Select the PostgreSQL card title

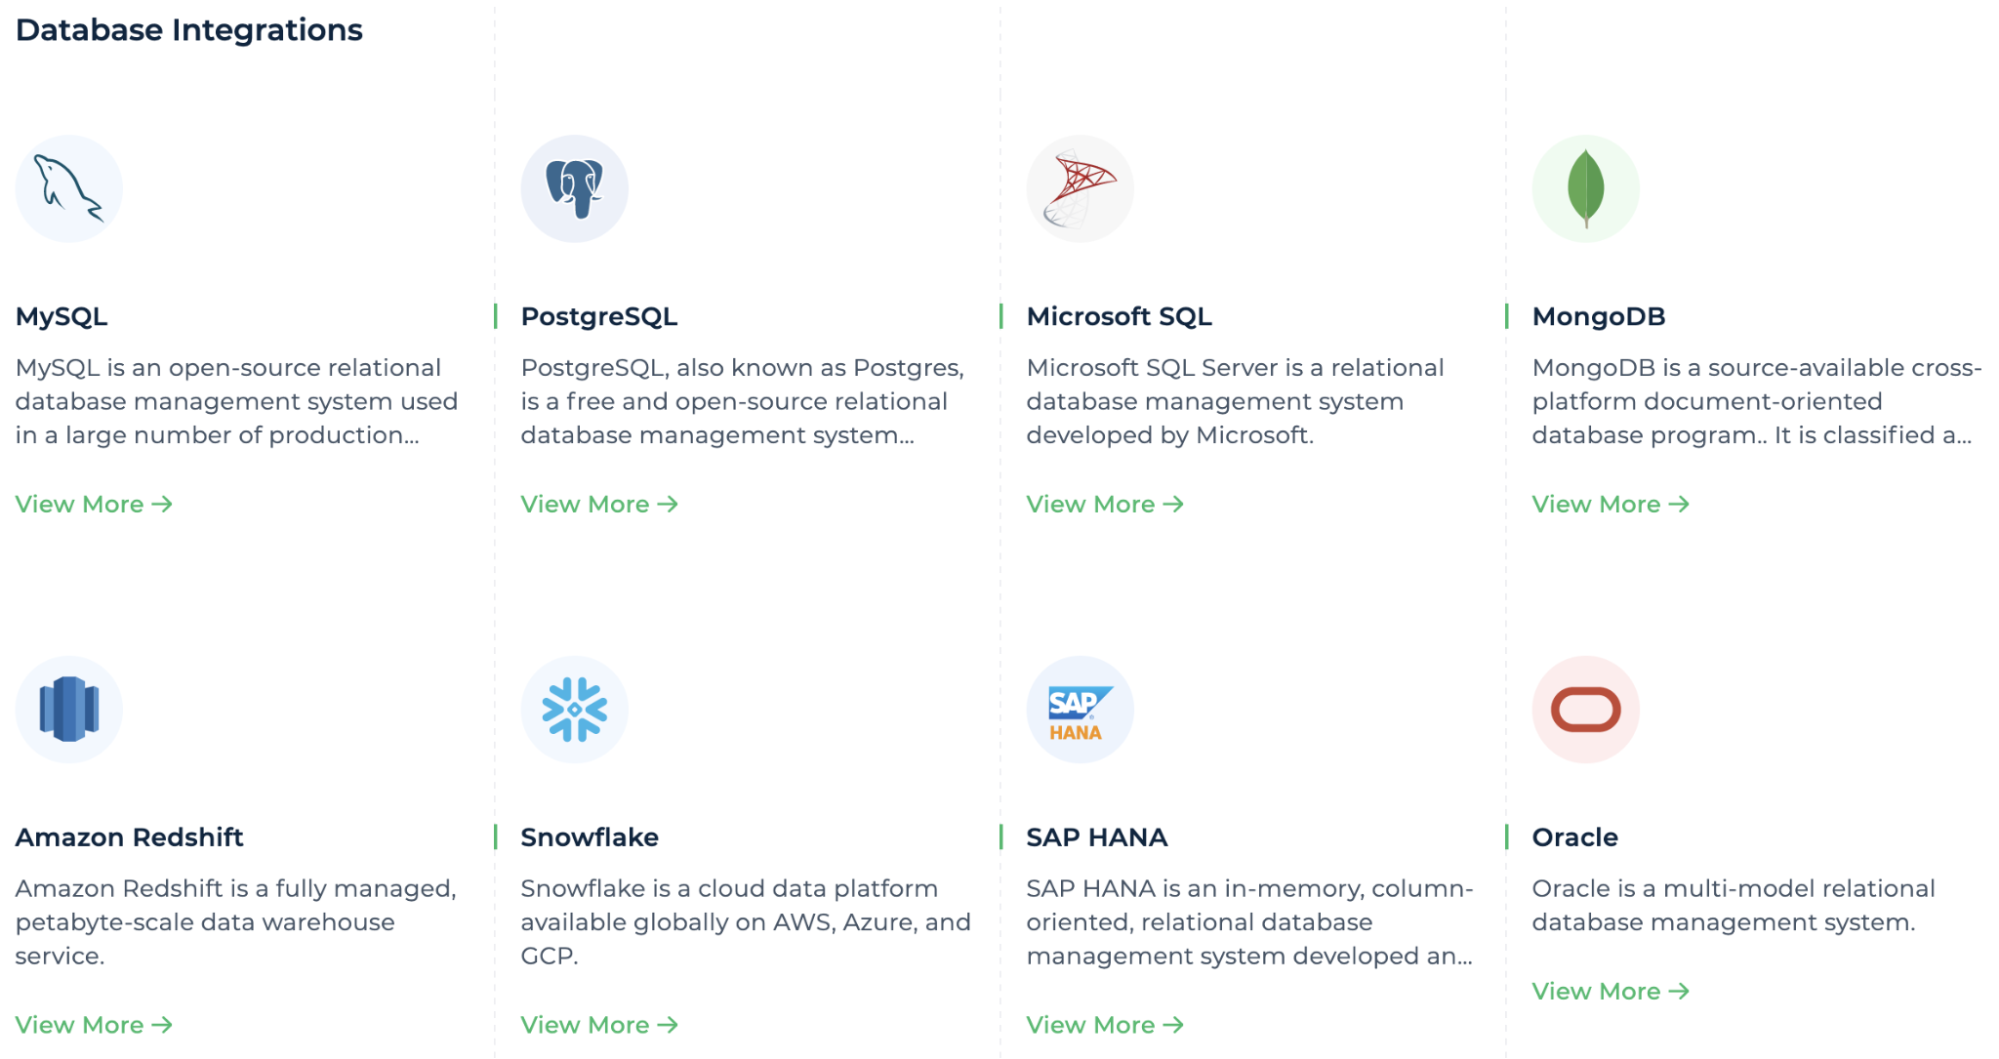click(x=599, y=316)
